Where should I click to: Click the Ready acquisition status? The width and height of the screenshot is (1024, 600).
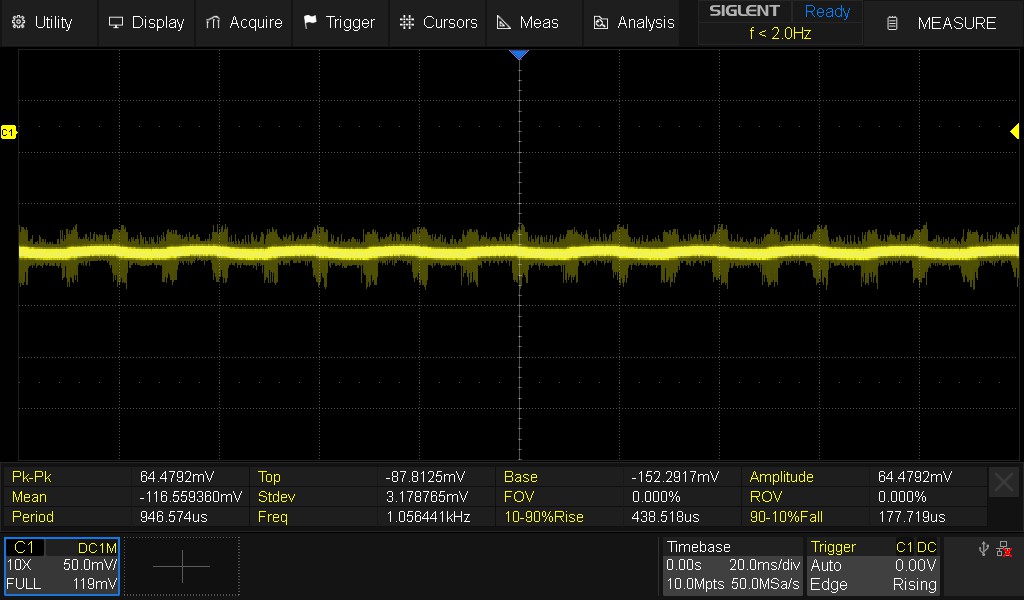tap(827, 11)
